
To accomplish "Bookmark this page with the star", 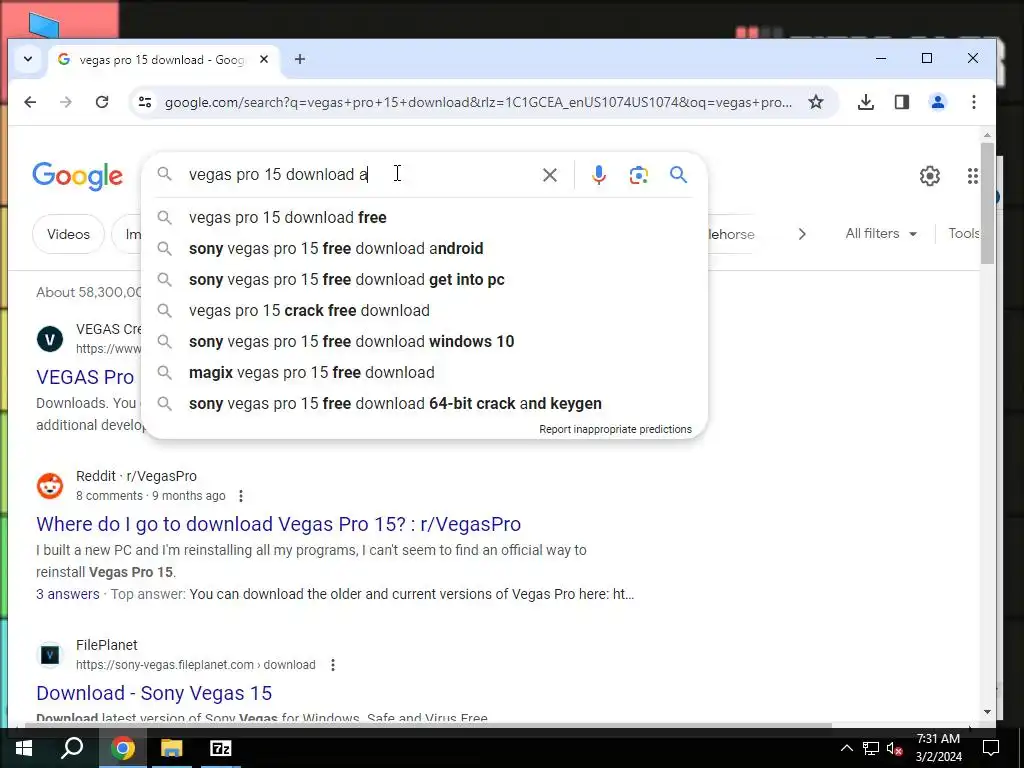I will tap(816, 102).
